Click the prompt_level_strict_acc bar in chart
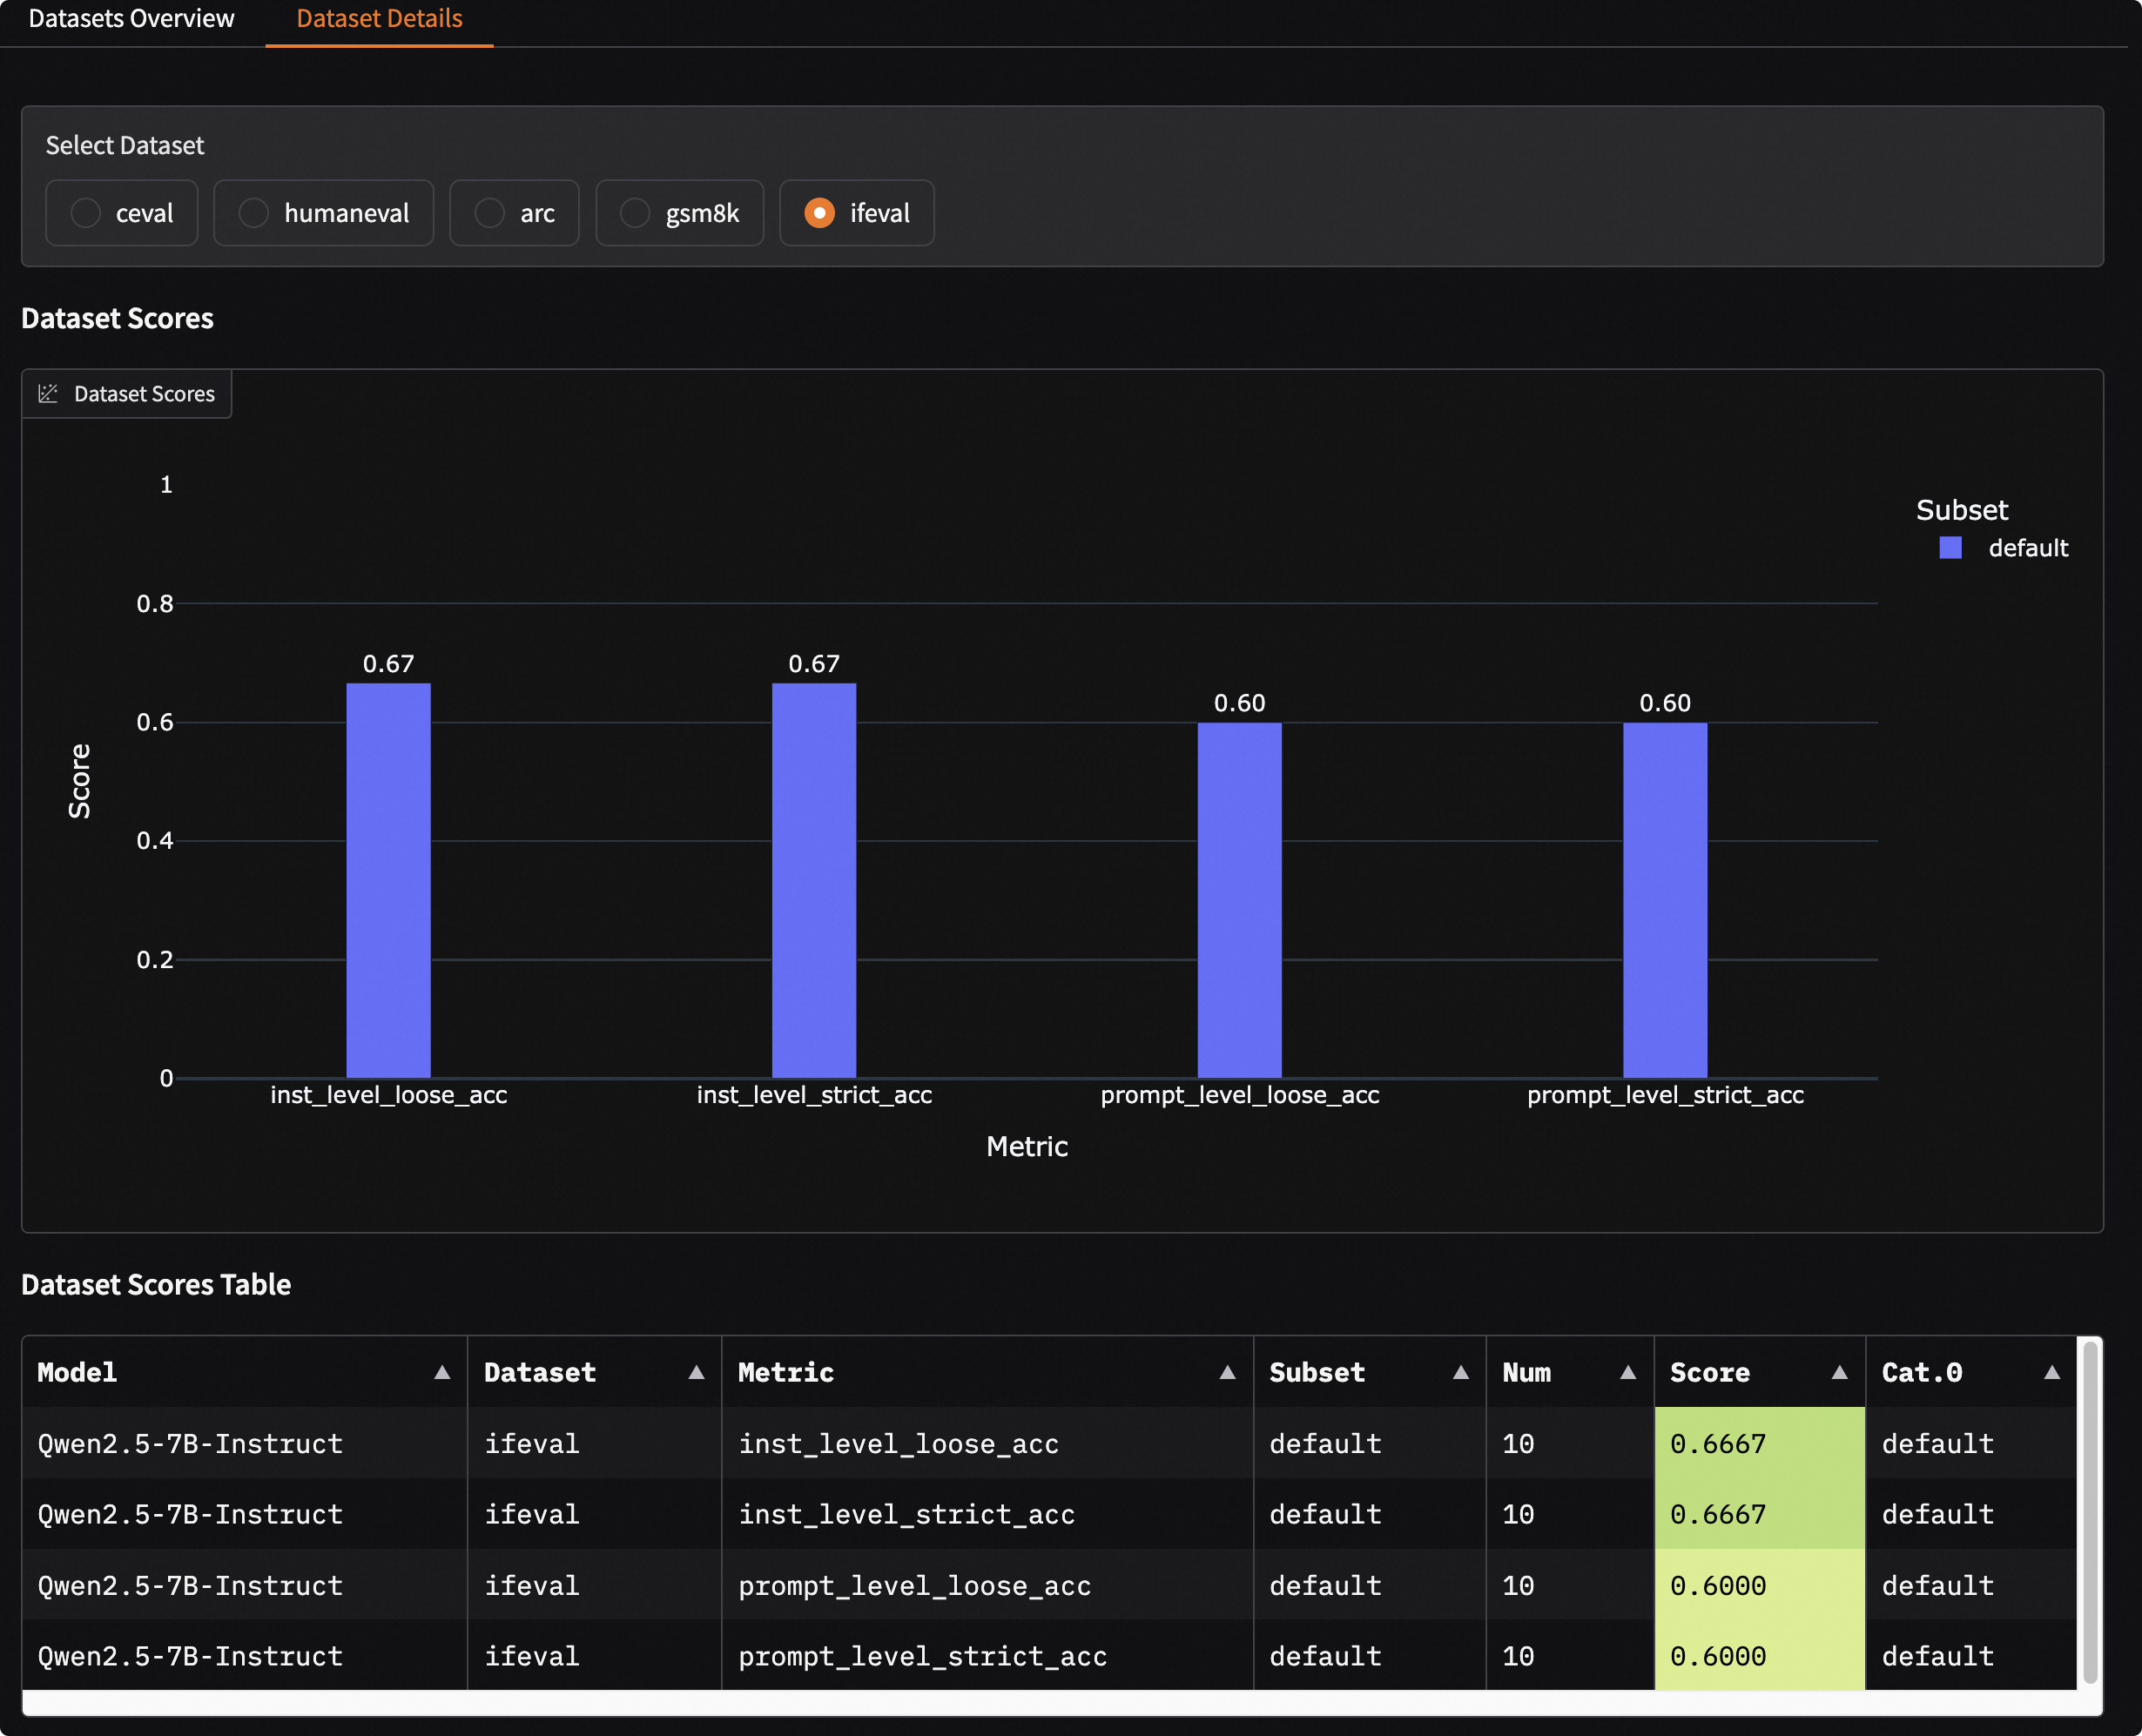Image resolution: width=2142 pixels, height=1736 pixels. pos(1664,900)
